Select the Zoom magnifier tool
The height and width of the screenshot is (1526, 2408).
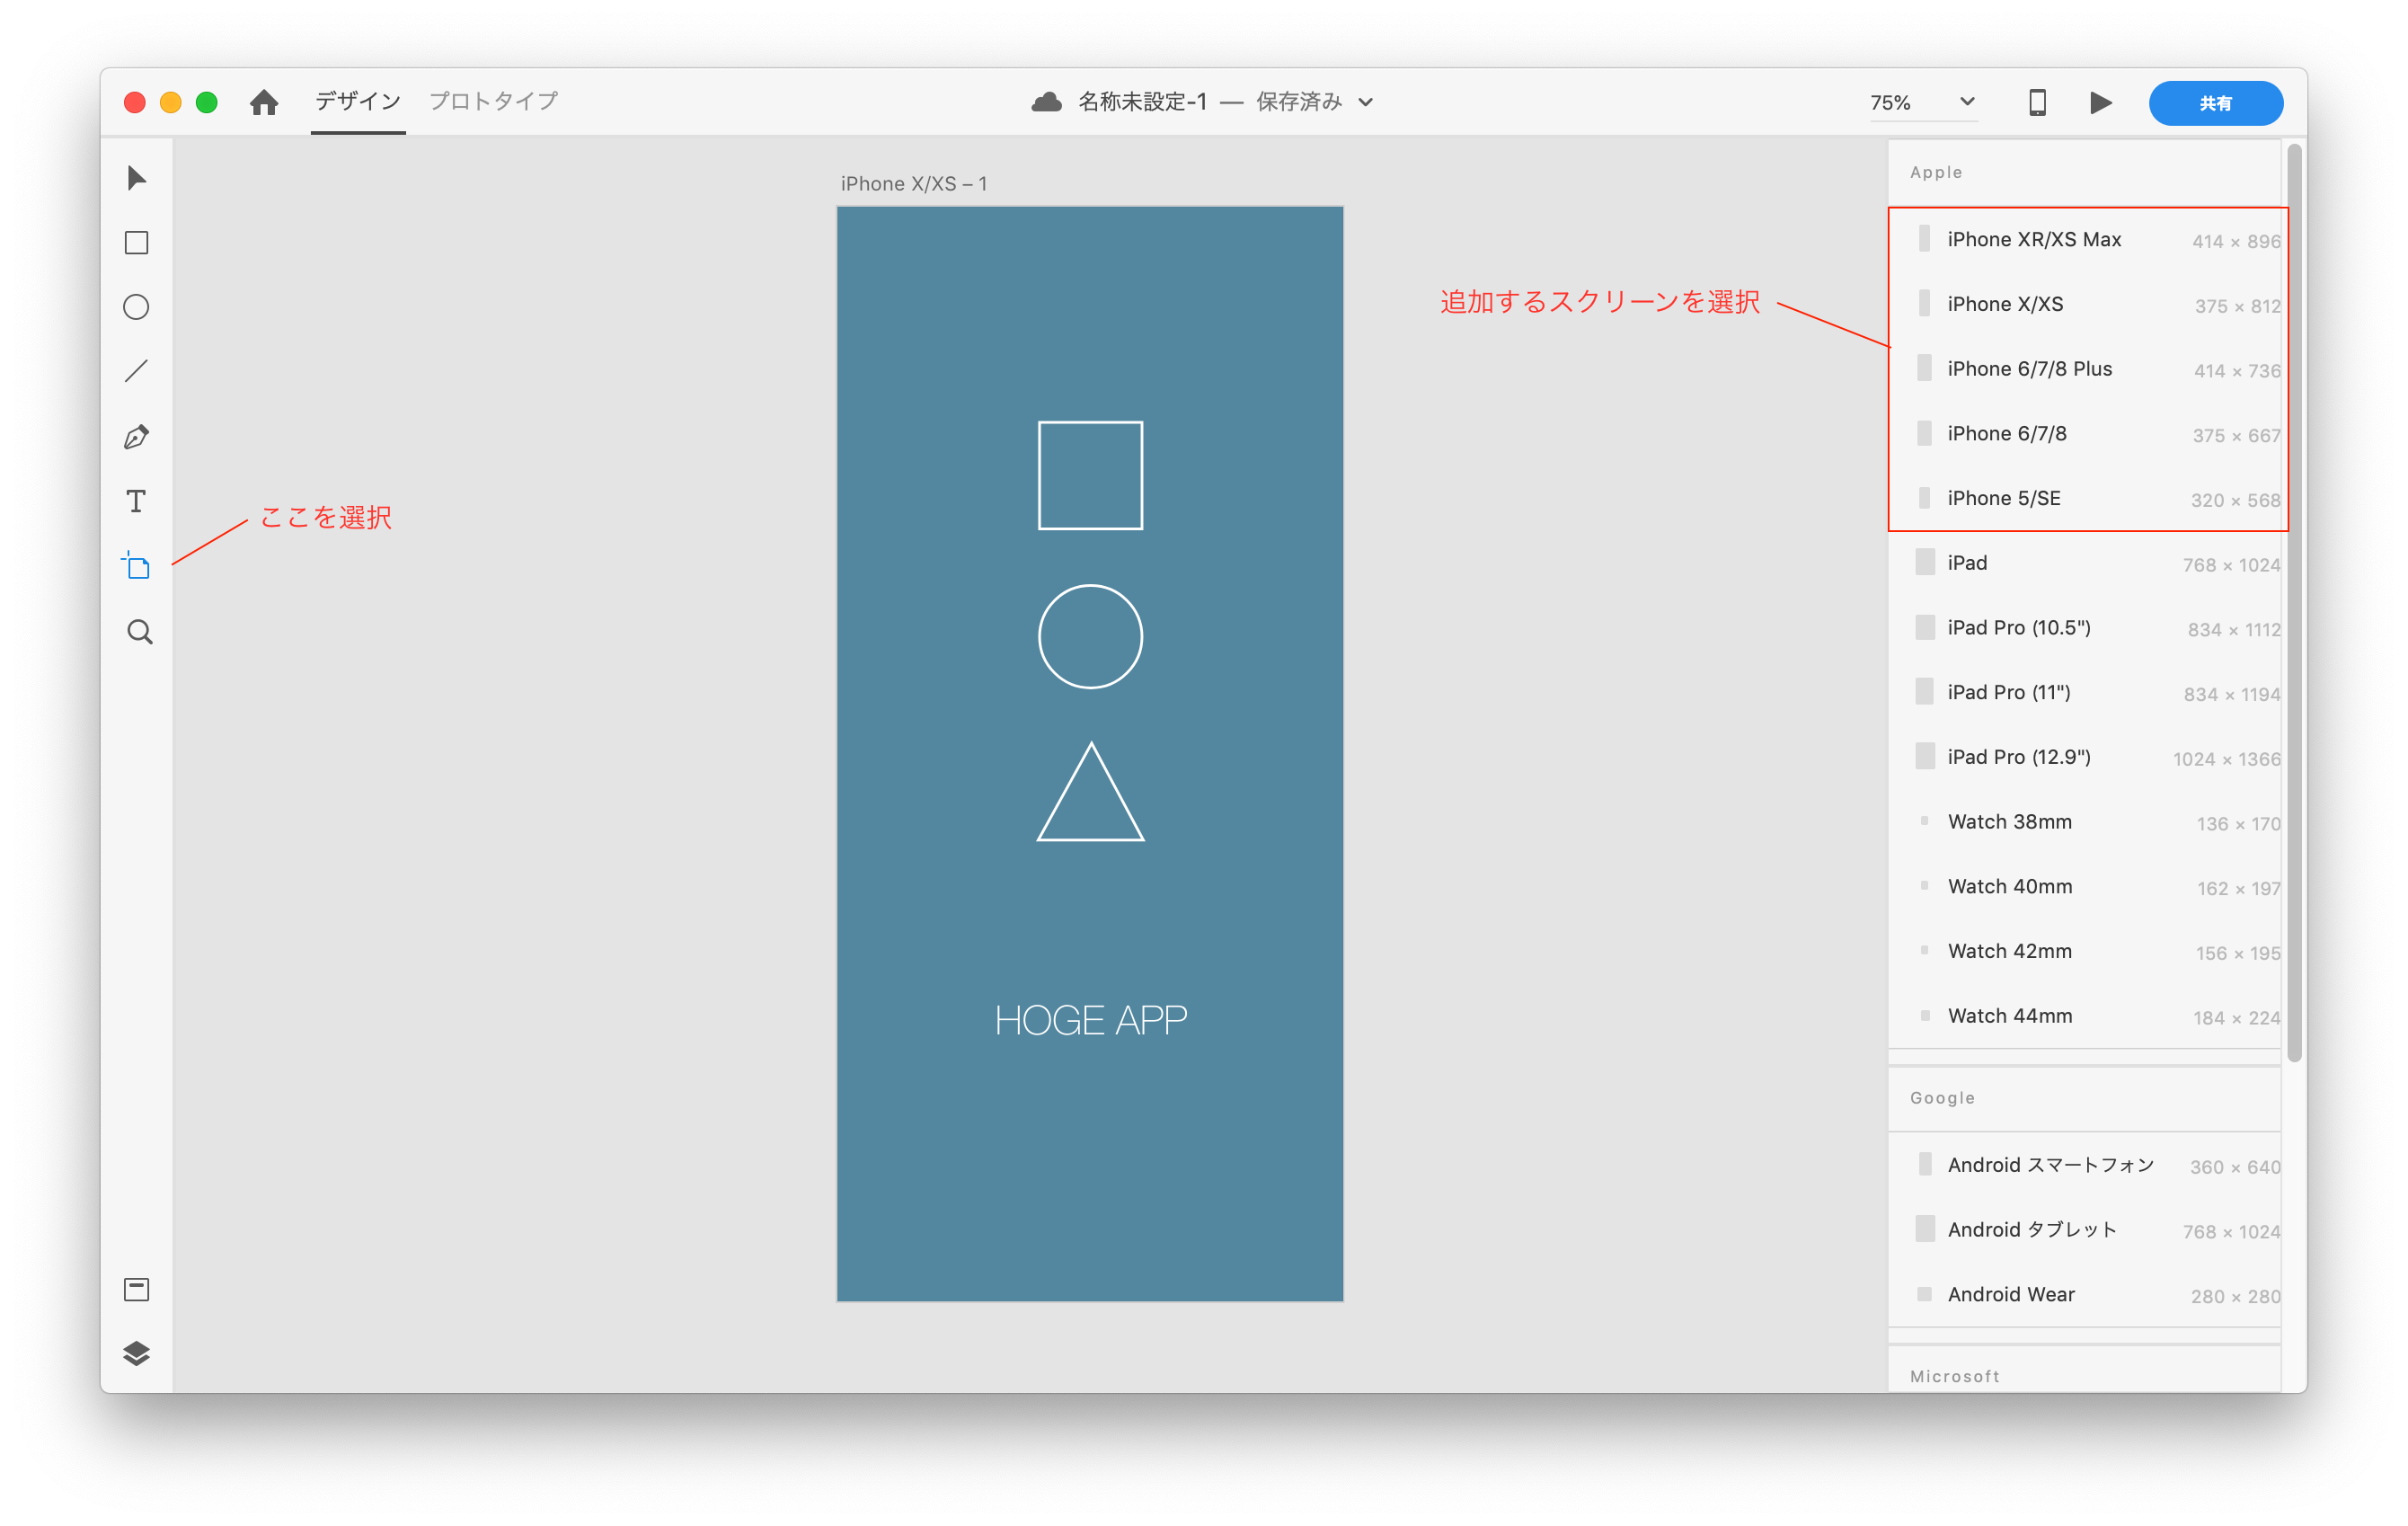coord(140,632)
